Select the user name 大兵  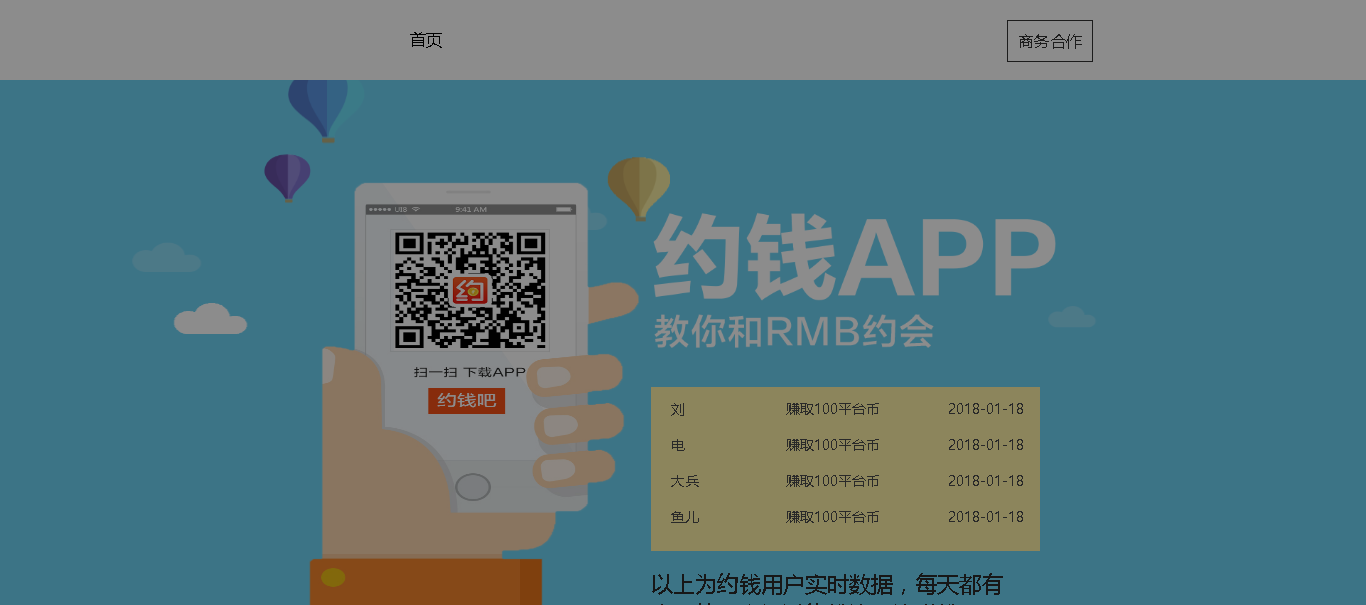coord(685,481)
